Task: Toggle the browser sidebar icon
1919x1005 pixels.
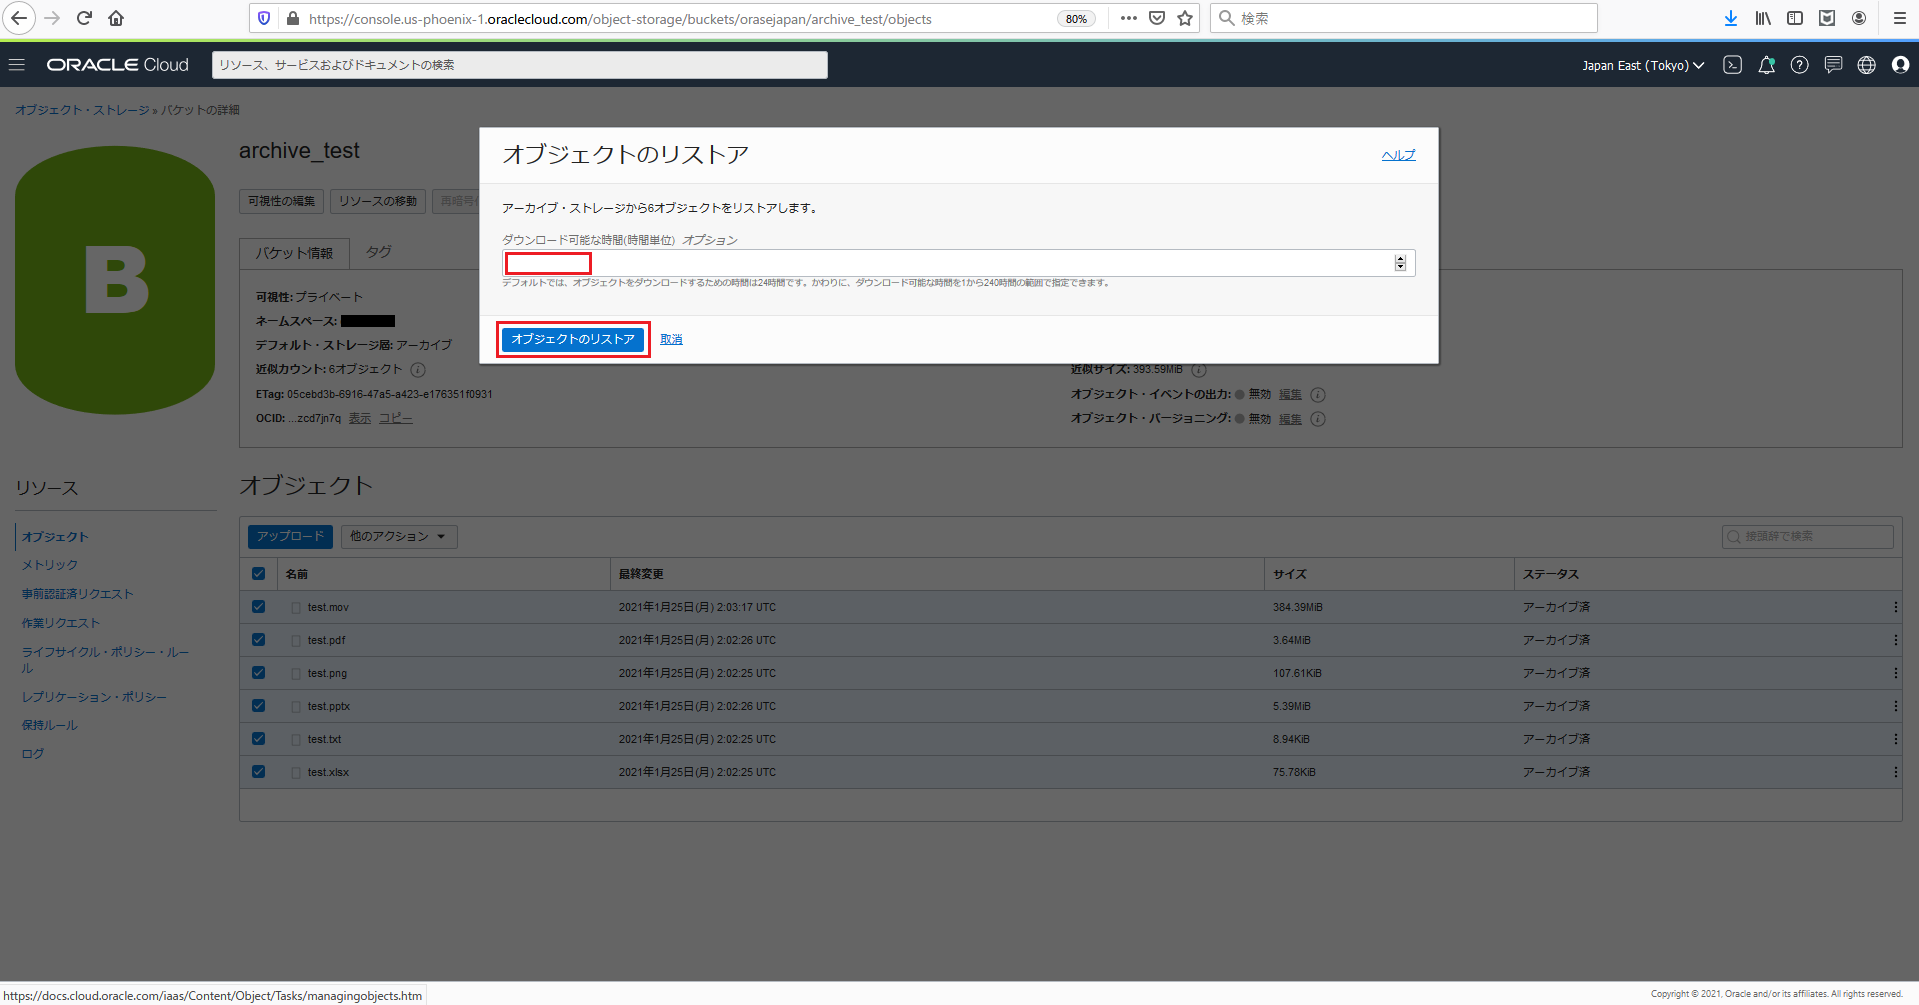Action: (1795, 18)
